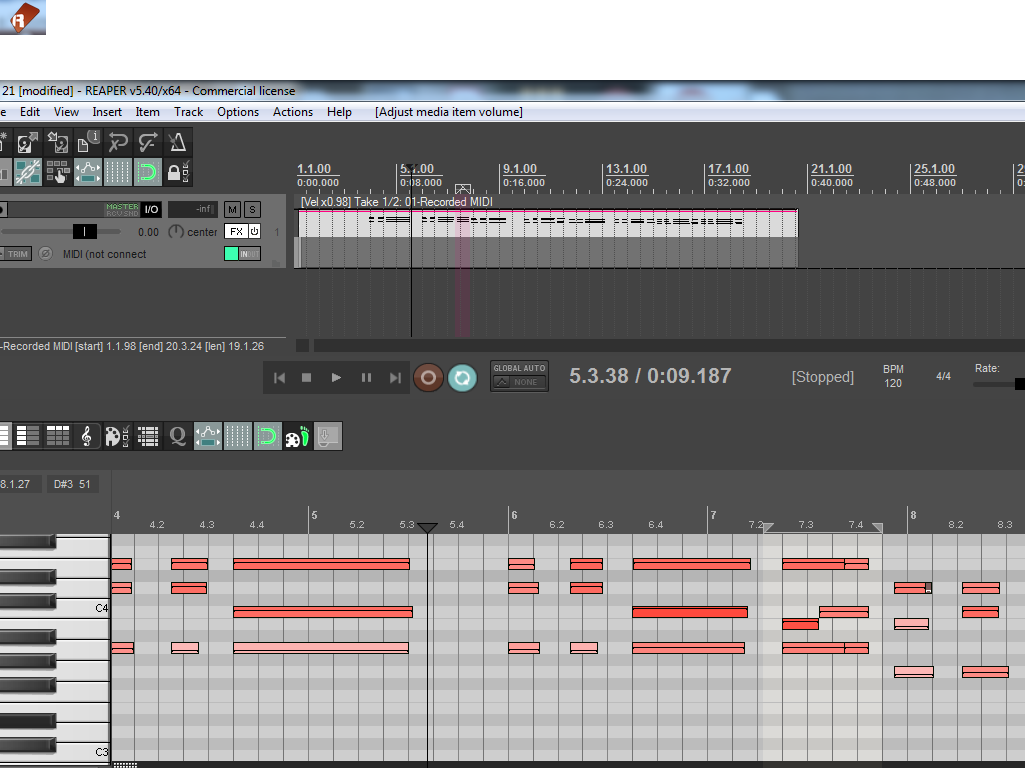The width and height of the screenshot is (1025, 768).
Task: Toggle snap magnet in main toolbar
Action: (148, 172)
